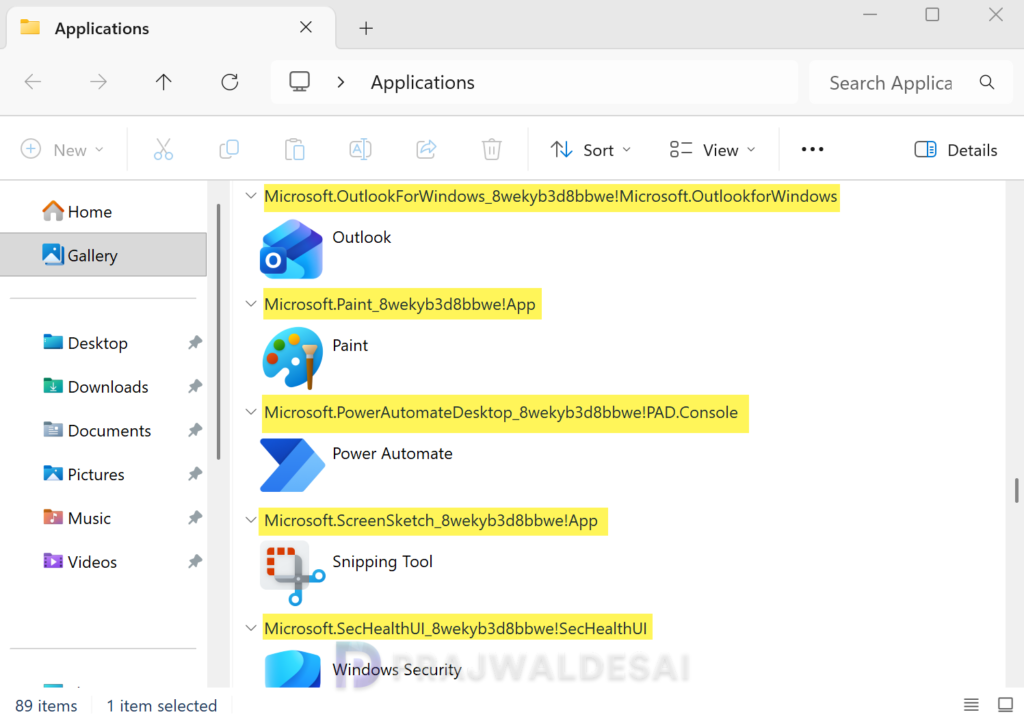Select the Power Automate name label
Image resolution: width=1024 pixels, height=719 pixels.
click(x=392, y=453)
